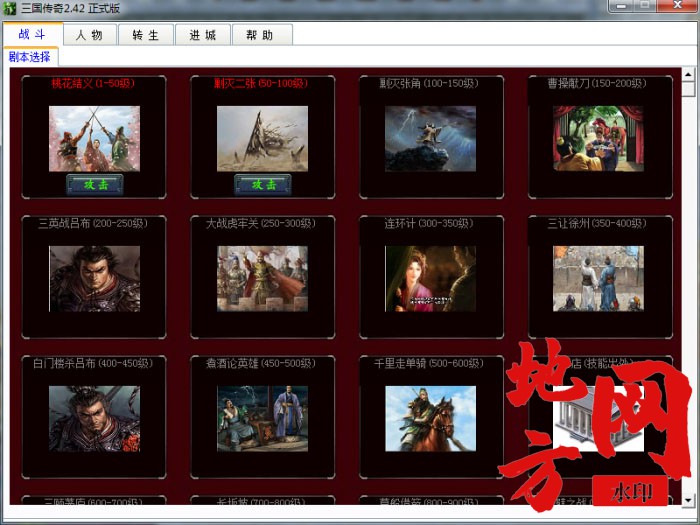The width and height of the screenshot is (700, 525).
Task: Click the 剿灭二张 (50-100级) title
Action: coord(261,83)
